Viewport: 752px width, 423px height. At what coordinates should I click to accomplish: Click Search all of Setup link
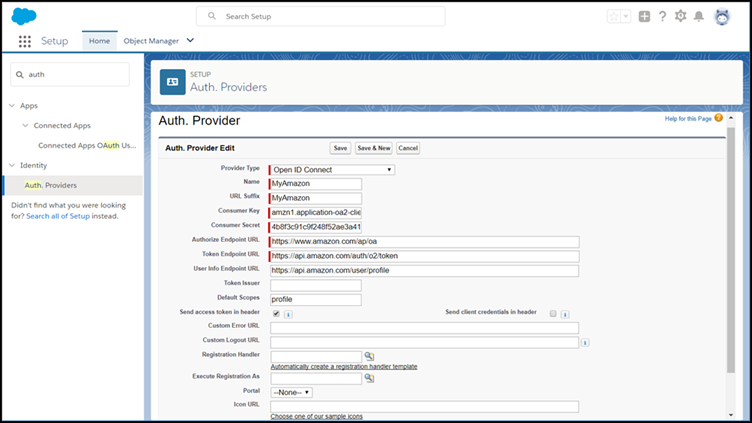(58, 216)
